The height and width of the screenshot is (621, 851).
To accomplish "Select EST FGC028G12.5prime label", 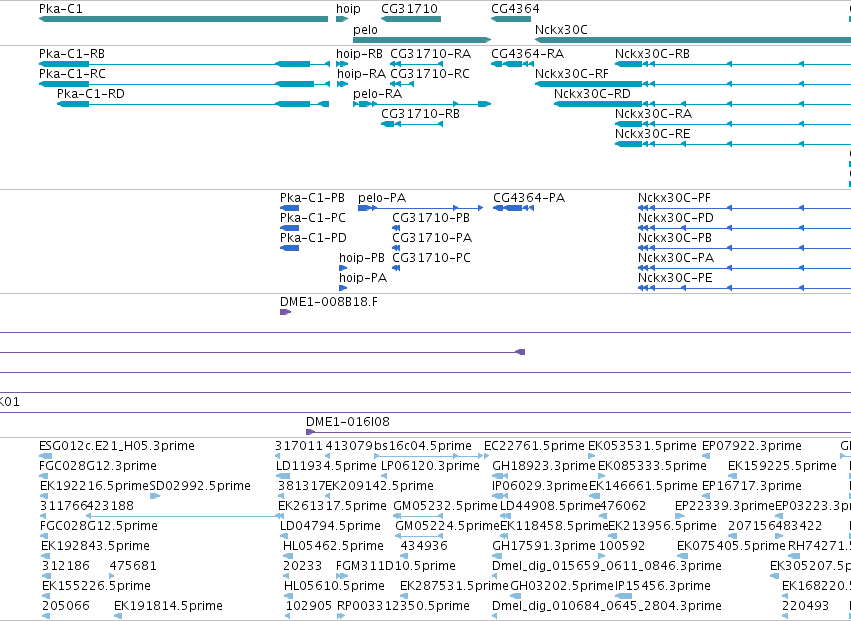I will (99, 525).
